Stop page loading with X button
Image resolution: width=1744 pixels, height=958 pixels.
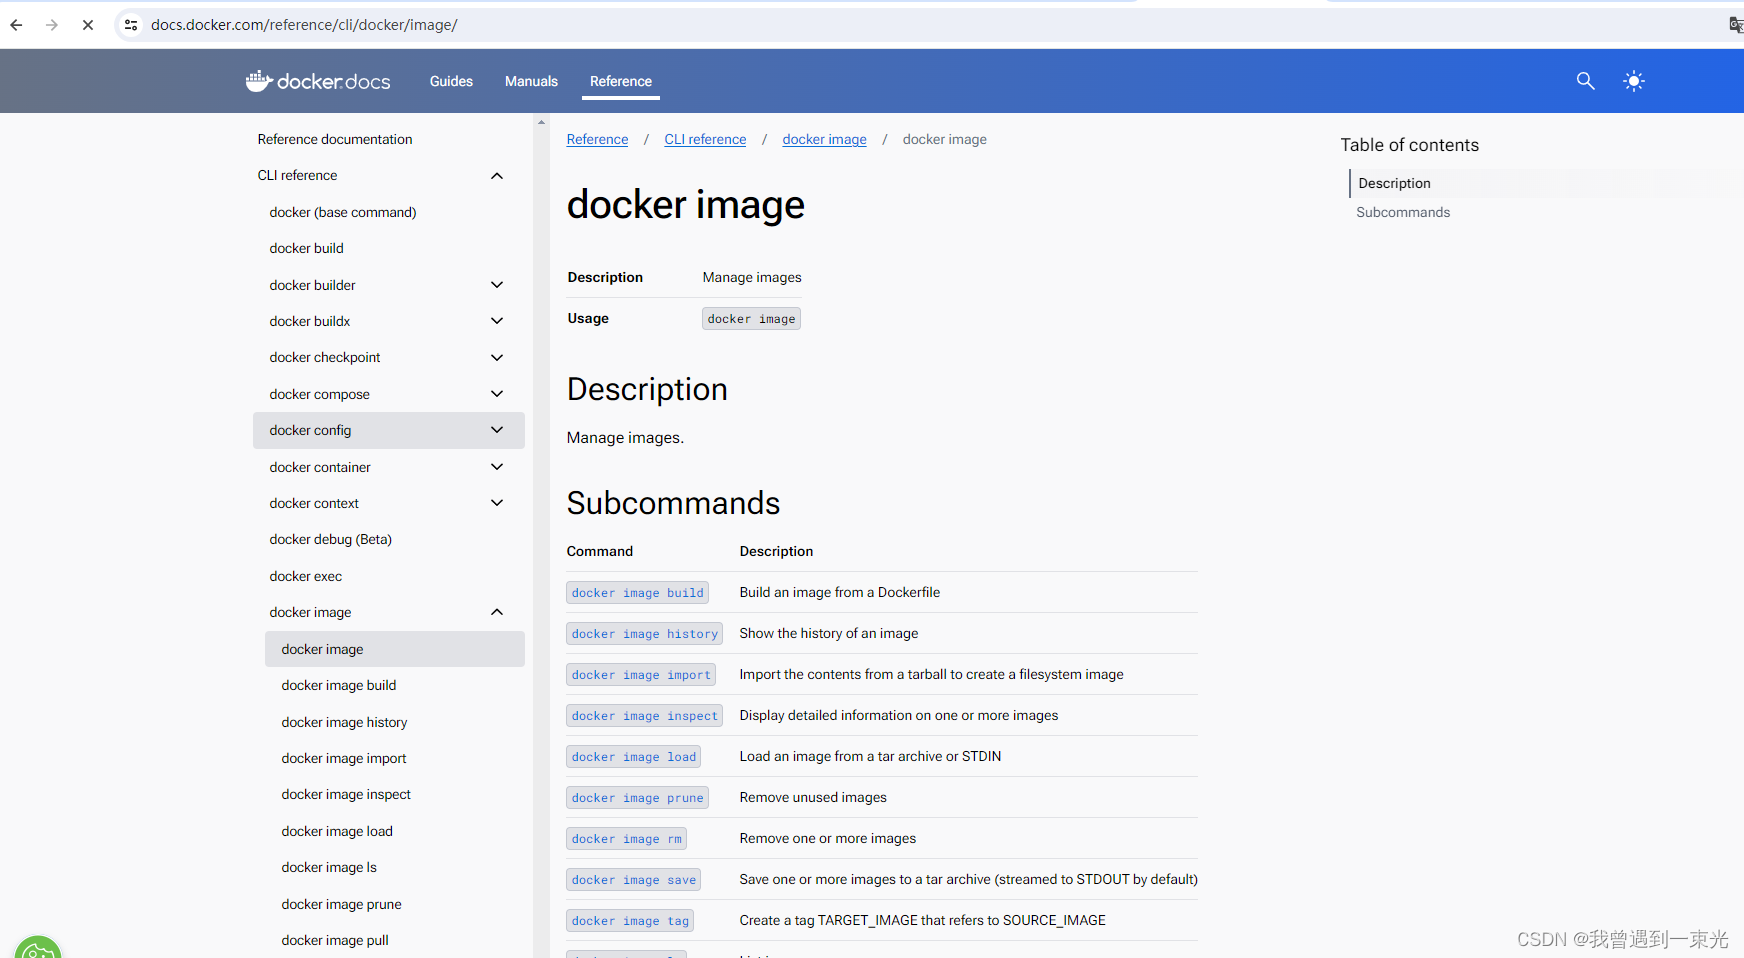[x=88, y=25]
